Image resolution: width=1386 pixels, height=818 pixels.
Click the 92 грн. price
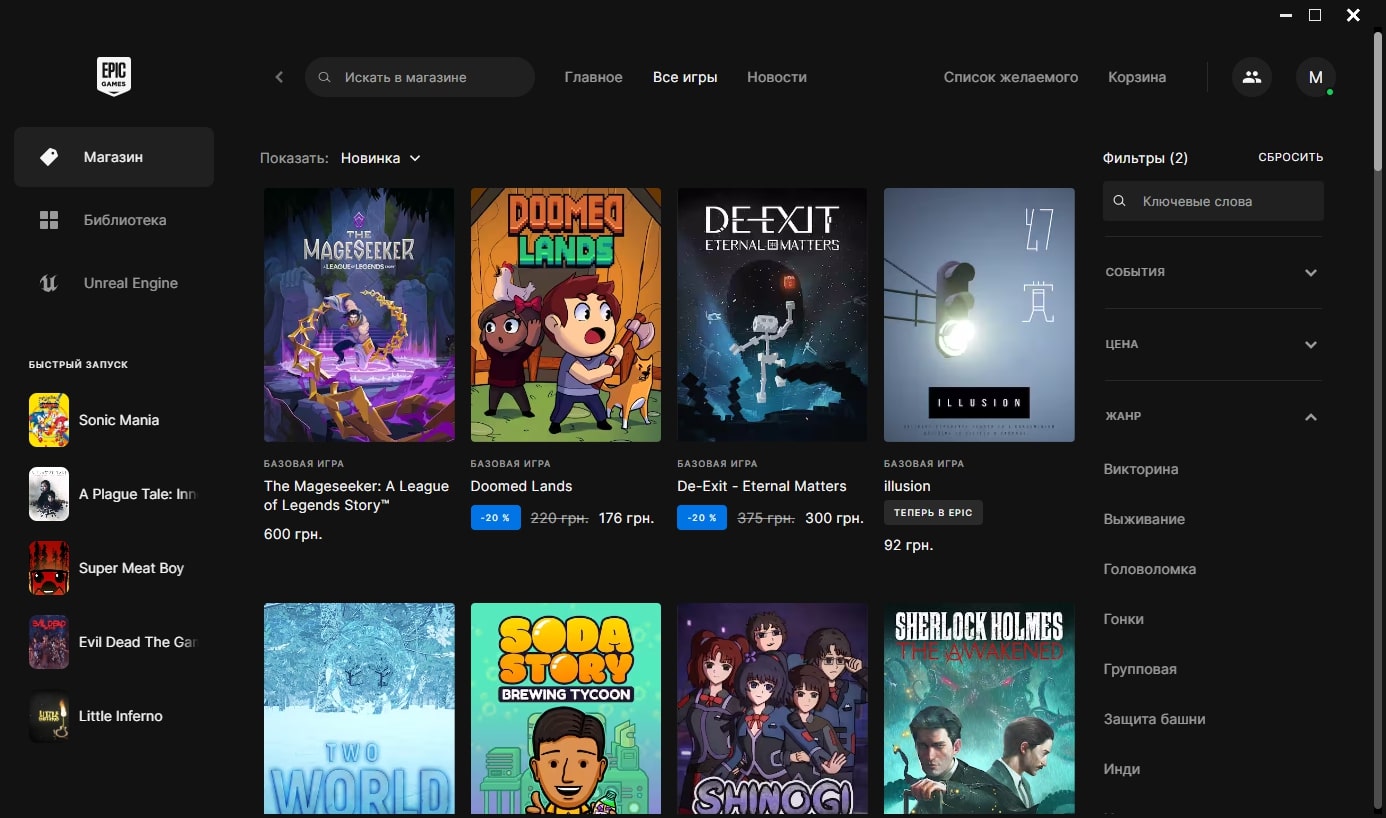click(908, 545)
